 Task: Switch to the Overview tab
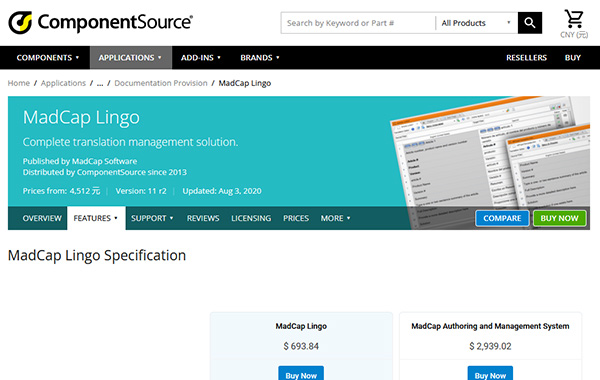pos(42,218)
